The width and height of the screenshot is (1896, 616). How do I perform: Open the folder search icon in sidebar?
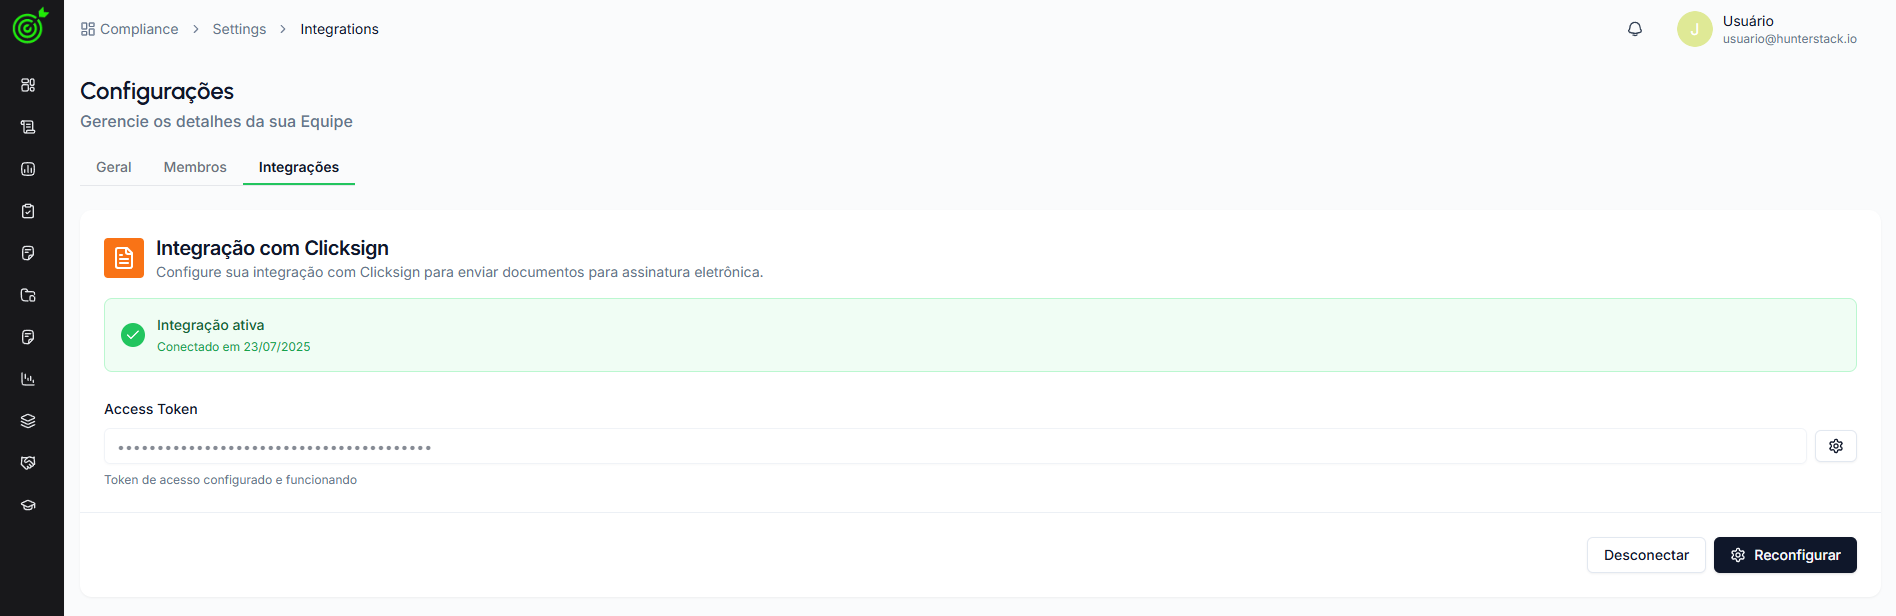[28, 295]
